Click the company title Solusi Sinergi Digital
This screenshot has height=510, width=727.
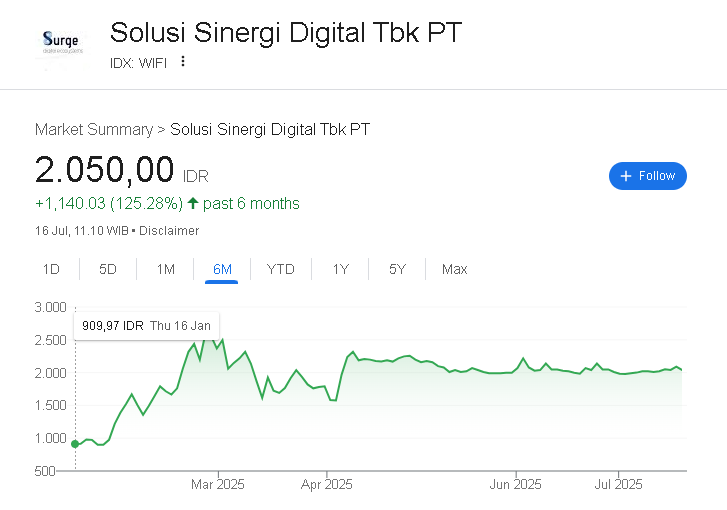(286, 32)
